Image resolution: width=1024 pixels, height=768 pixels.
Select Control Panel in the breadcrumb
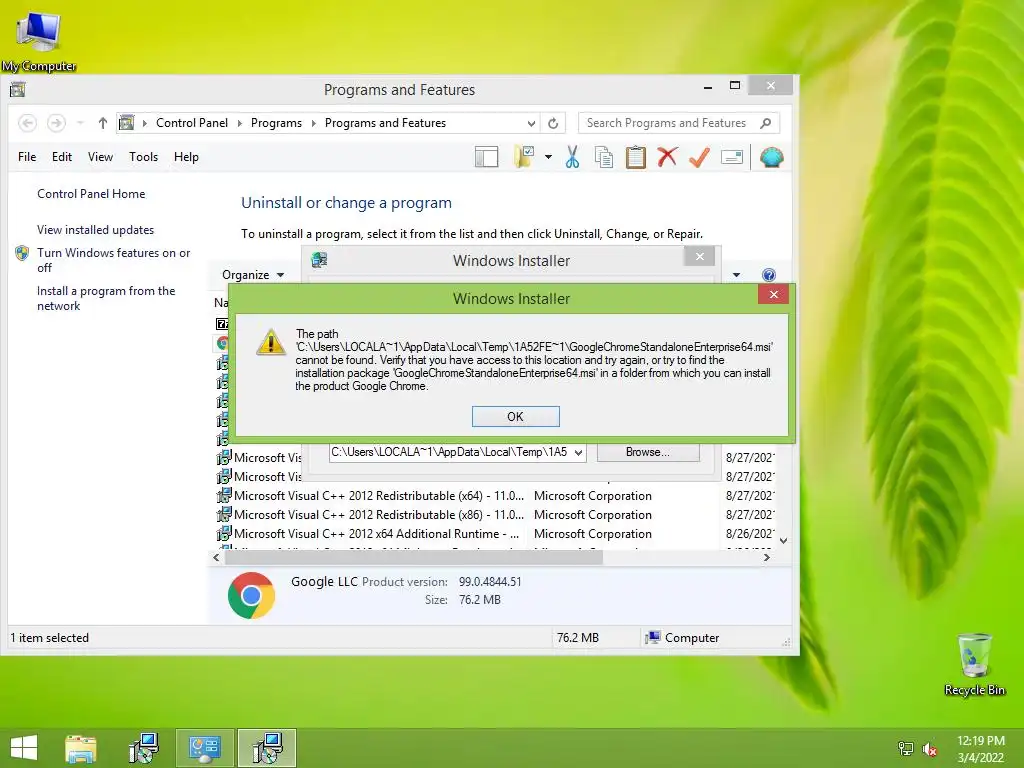coord(192,123)
